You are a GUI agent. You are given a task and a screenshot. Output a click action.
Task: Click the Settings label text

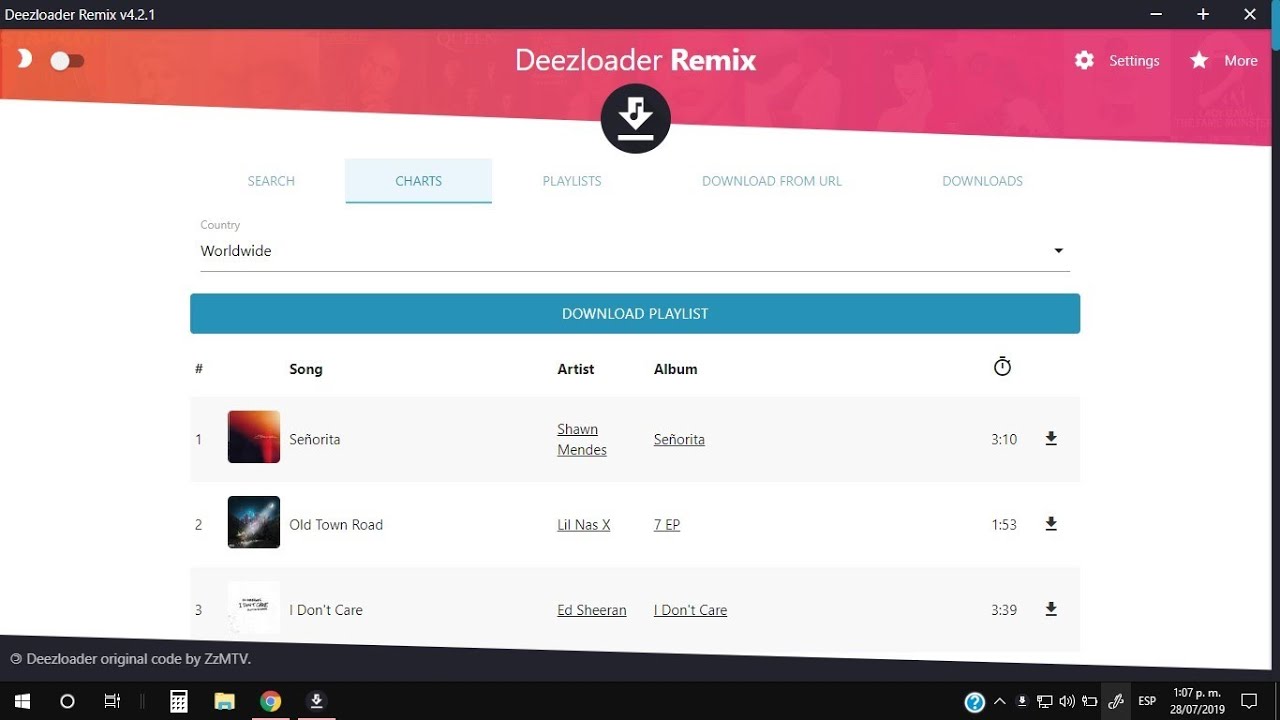pyautogui.click(x=1134, y=60)
